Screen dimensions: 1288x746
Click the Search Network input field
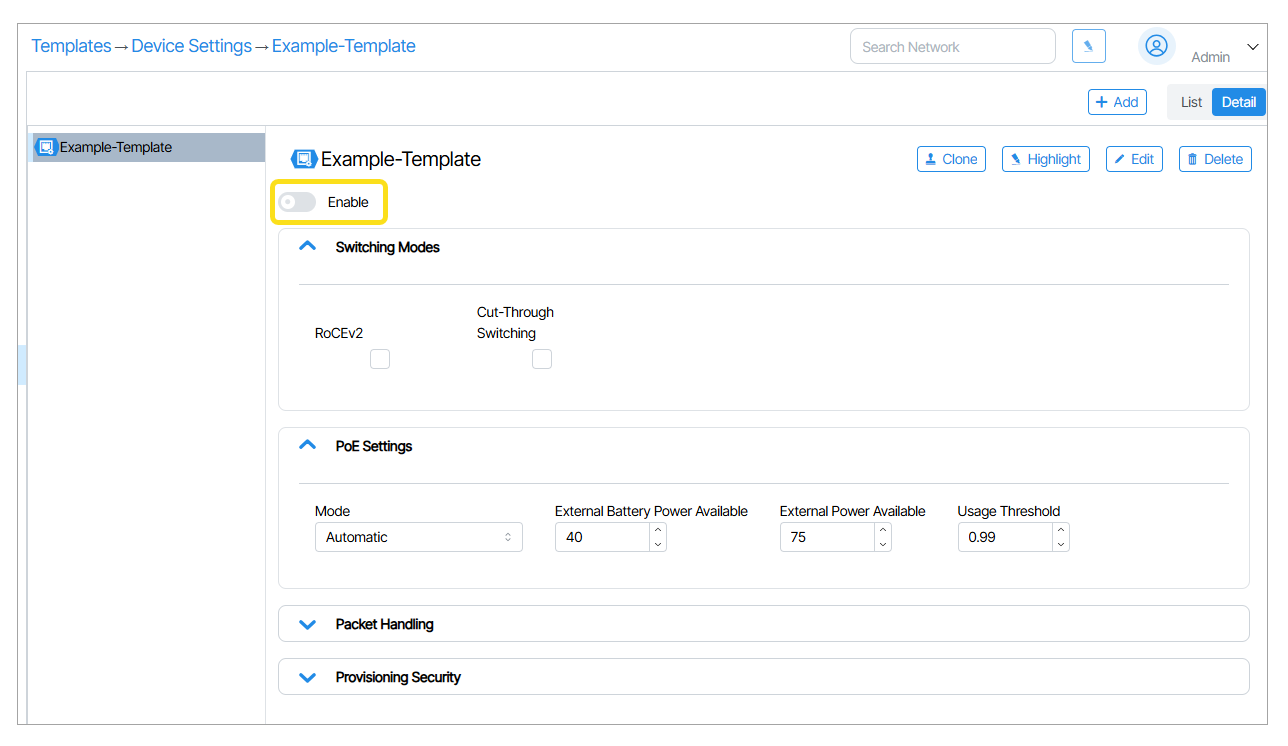coord(952,46)
